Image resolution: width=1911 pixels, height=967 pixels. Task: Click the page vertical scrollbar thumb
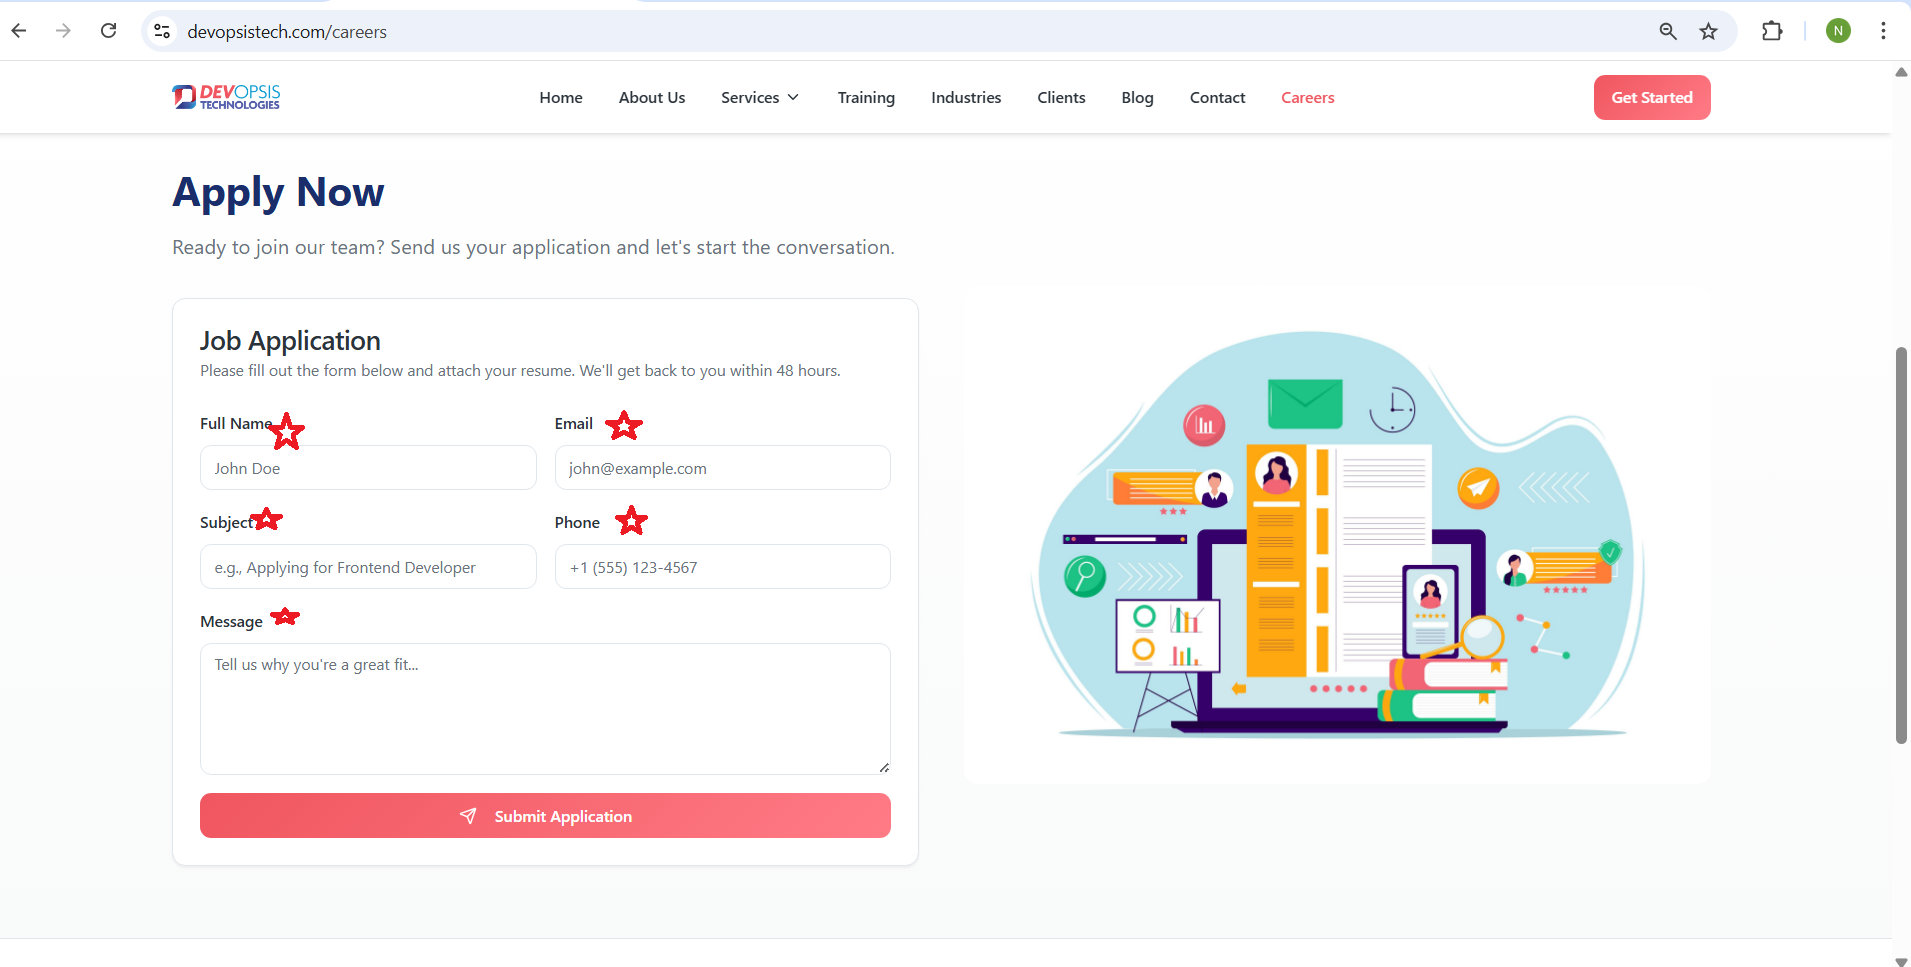tap(1901, 545)
